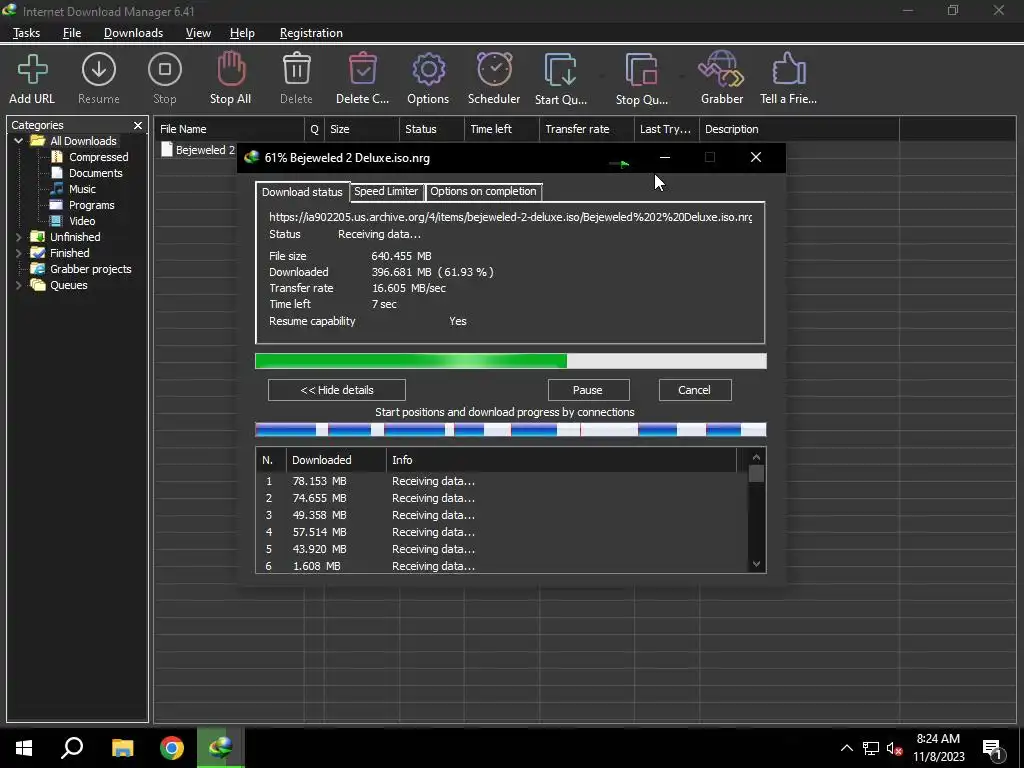Select the All Downloads folder
This screenshot has width=1024, height=768.
point(83,141)
